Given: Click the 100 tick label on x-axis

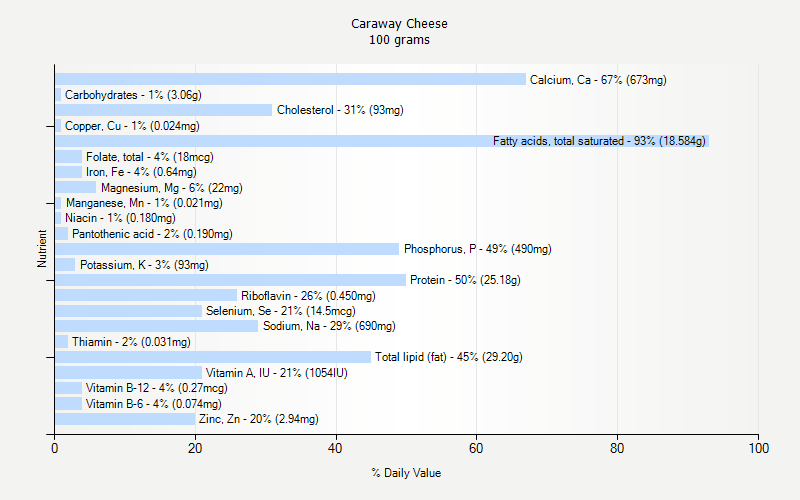Looking at the screenshot, I should [x=759, y=448].
